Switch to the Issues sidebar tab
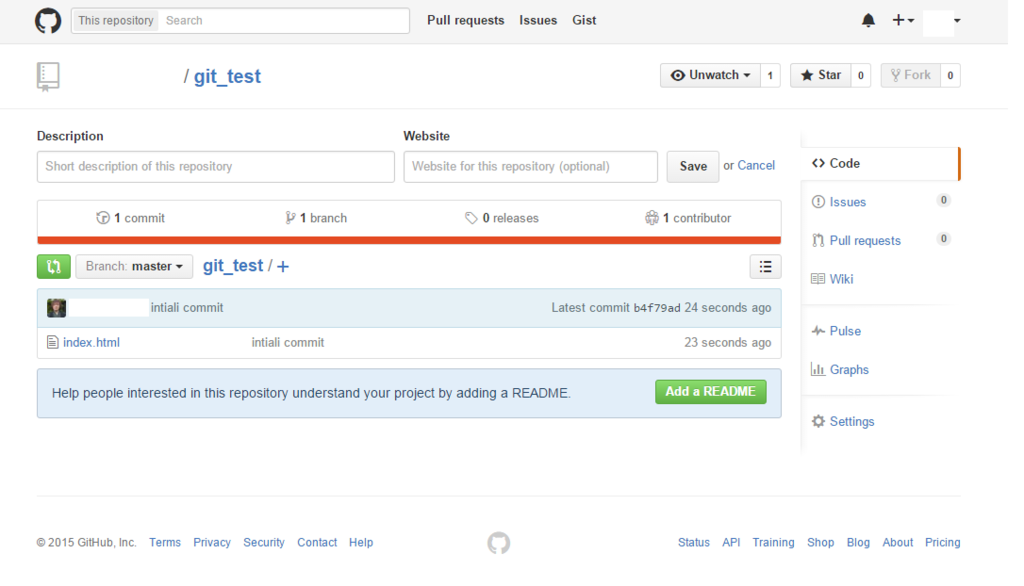The height and width of the screenshot is (586, 1024). [847, 202]
